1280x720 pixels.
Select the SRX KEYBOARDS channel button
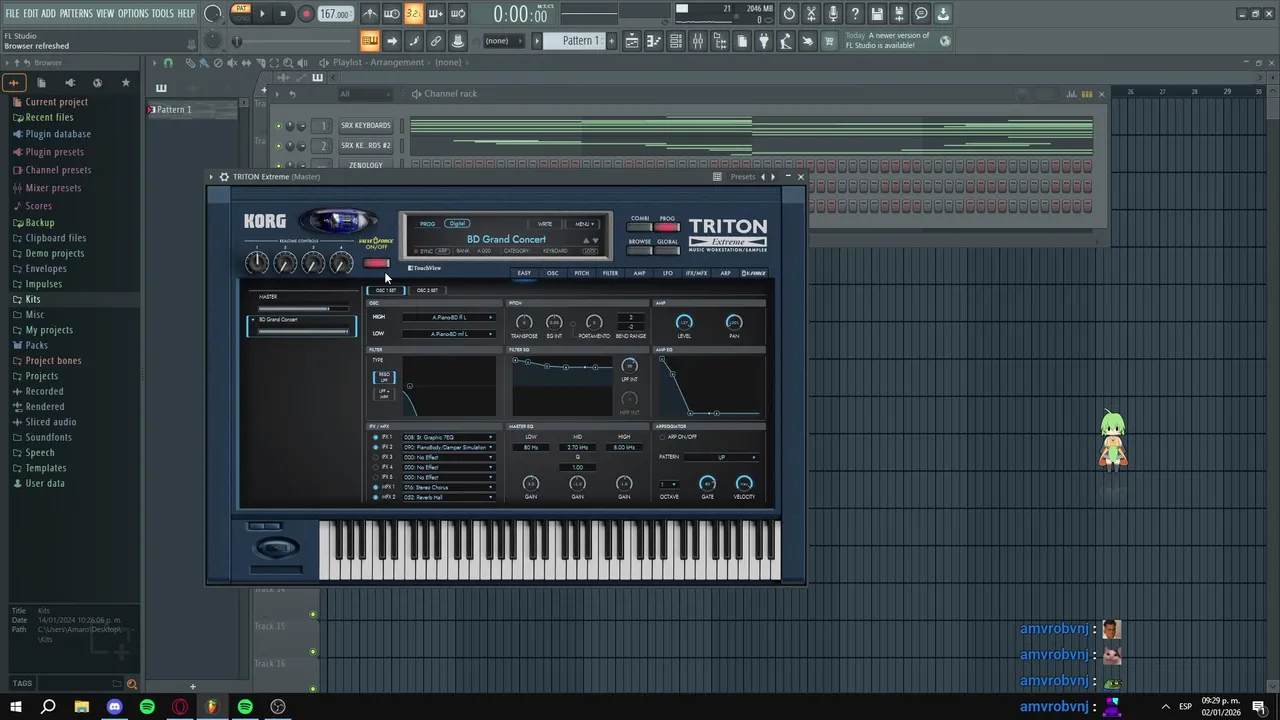(x=365, y=126)
